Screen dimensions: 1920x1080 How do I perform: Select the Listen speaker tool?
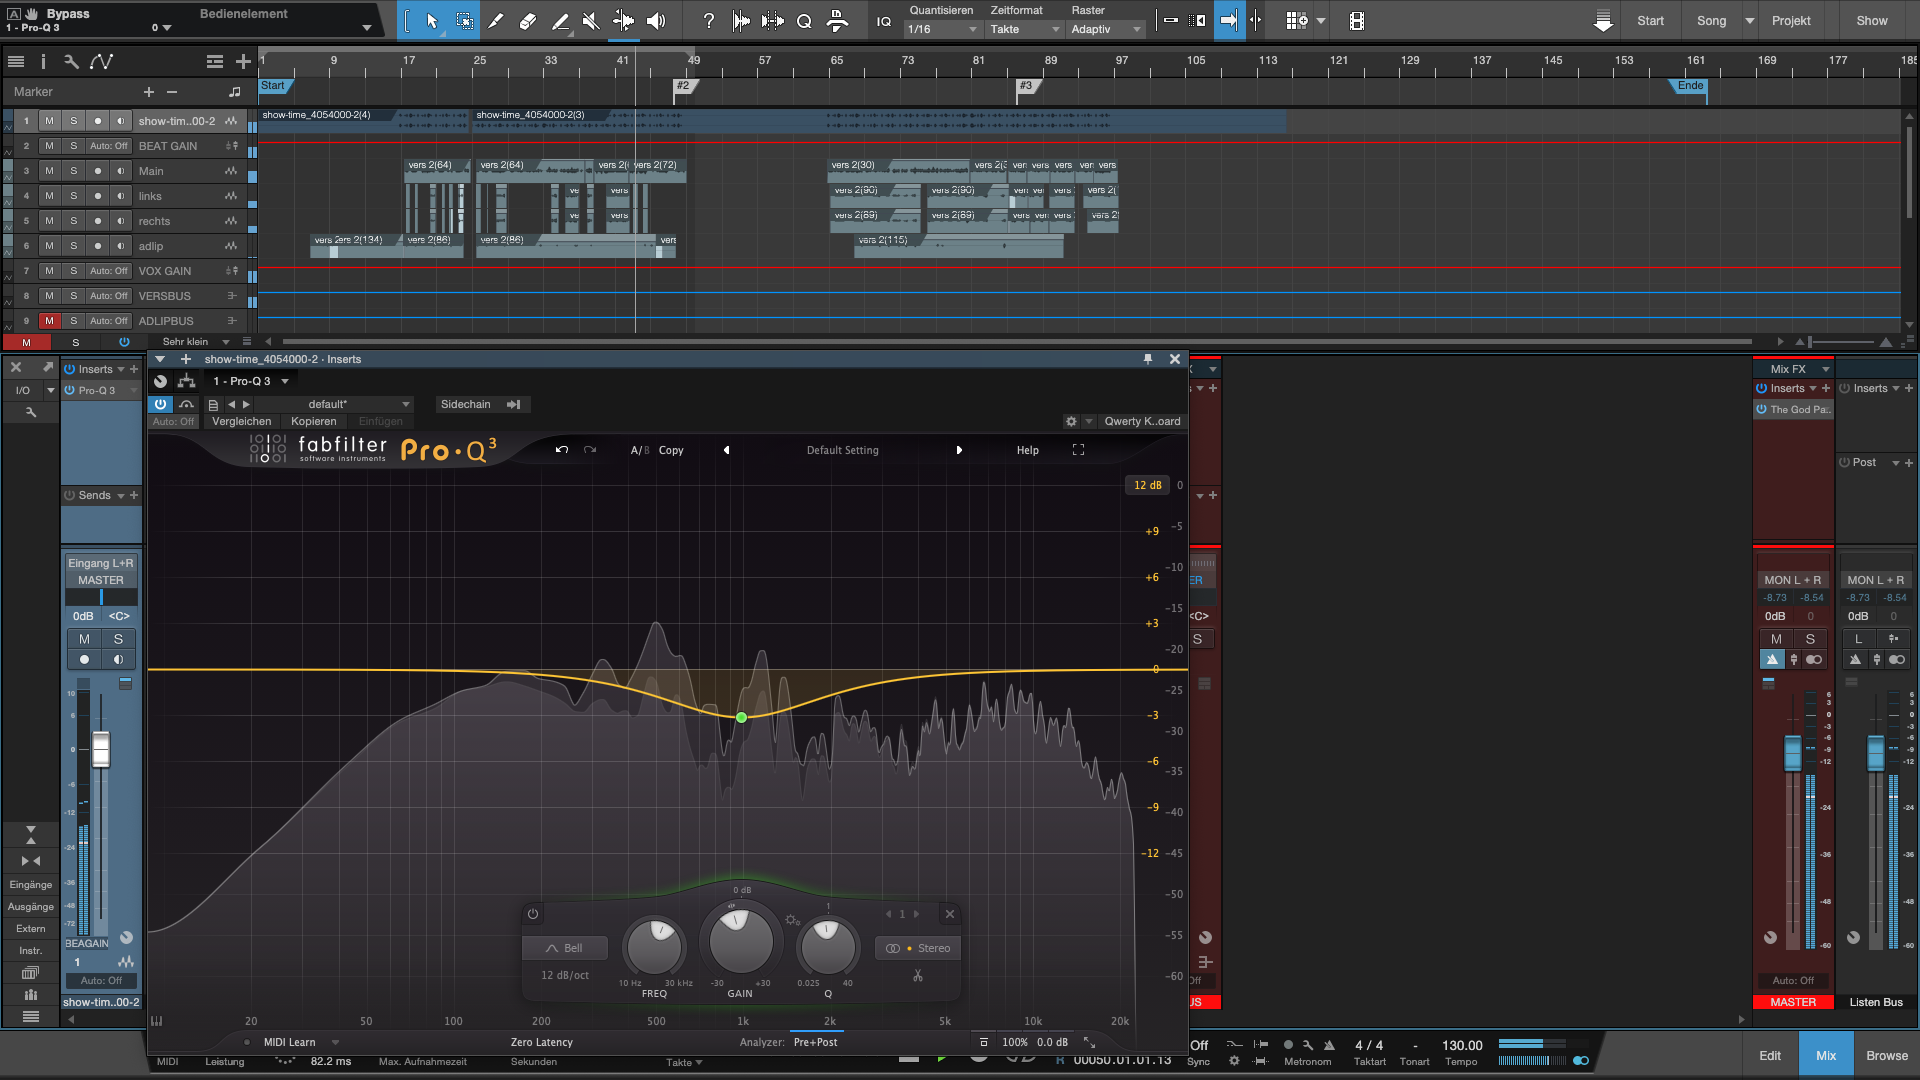[656, 21]
